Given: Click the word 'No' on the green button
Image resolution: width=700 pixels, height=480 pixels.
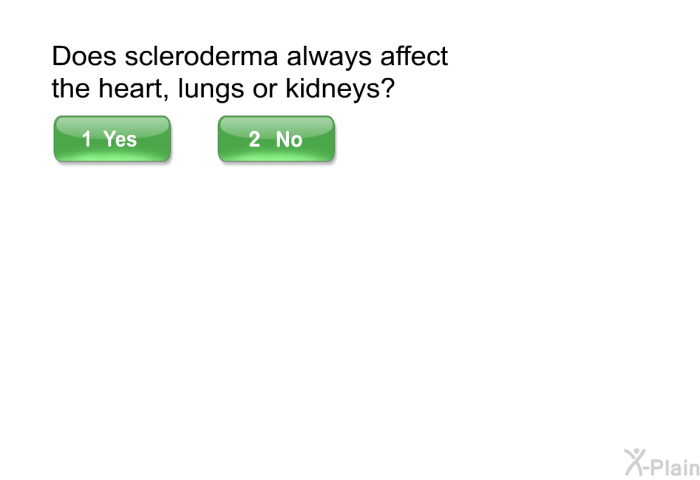Looking at the screenshot, I should (289, 139).
